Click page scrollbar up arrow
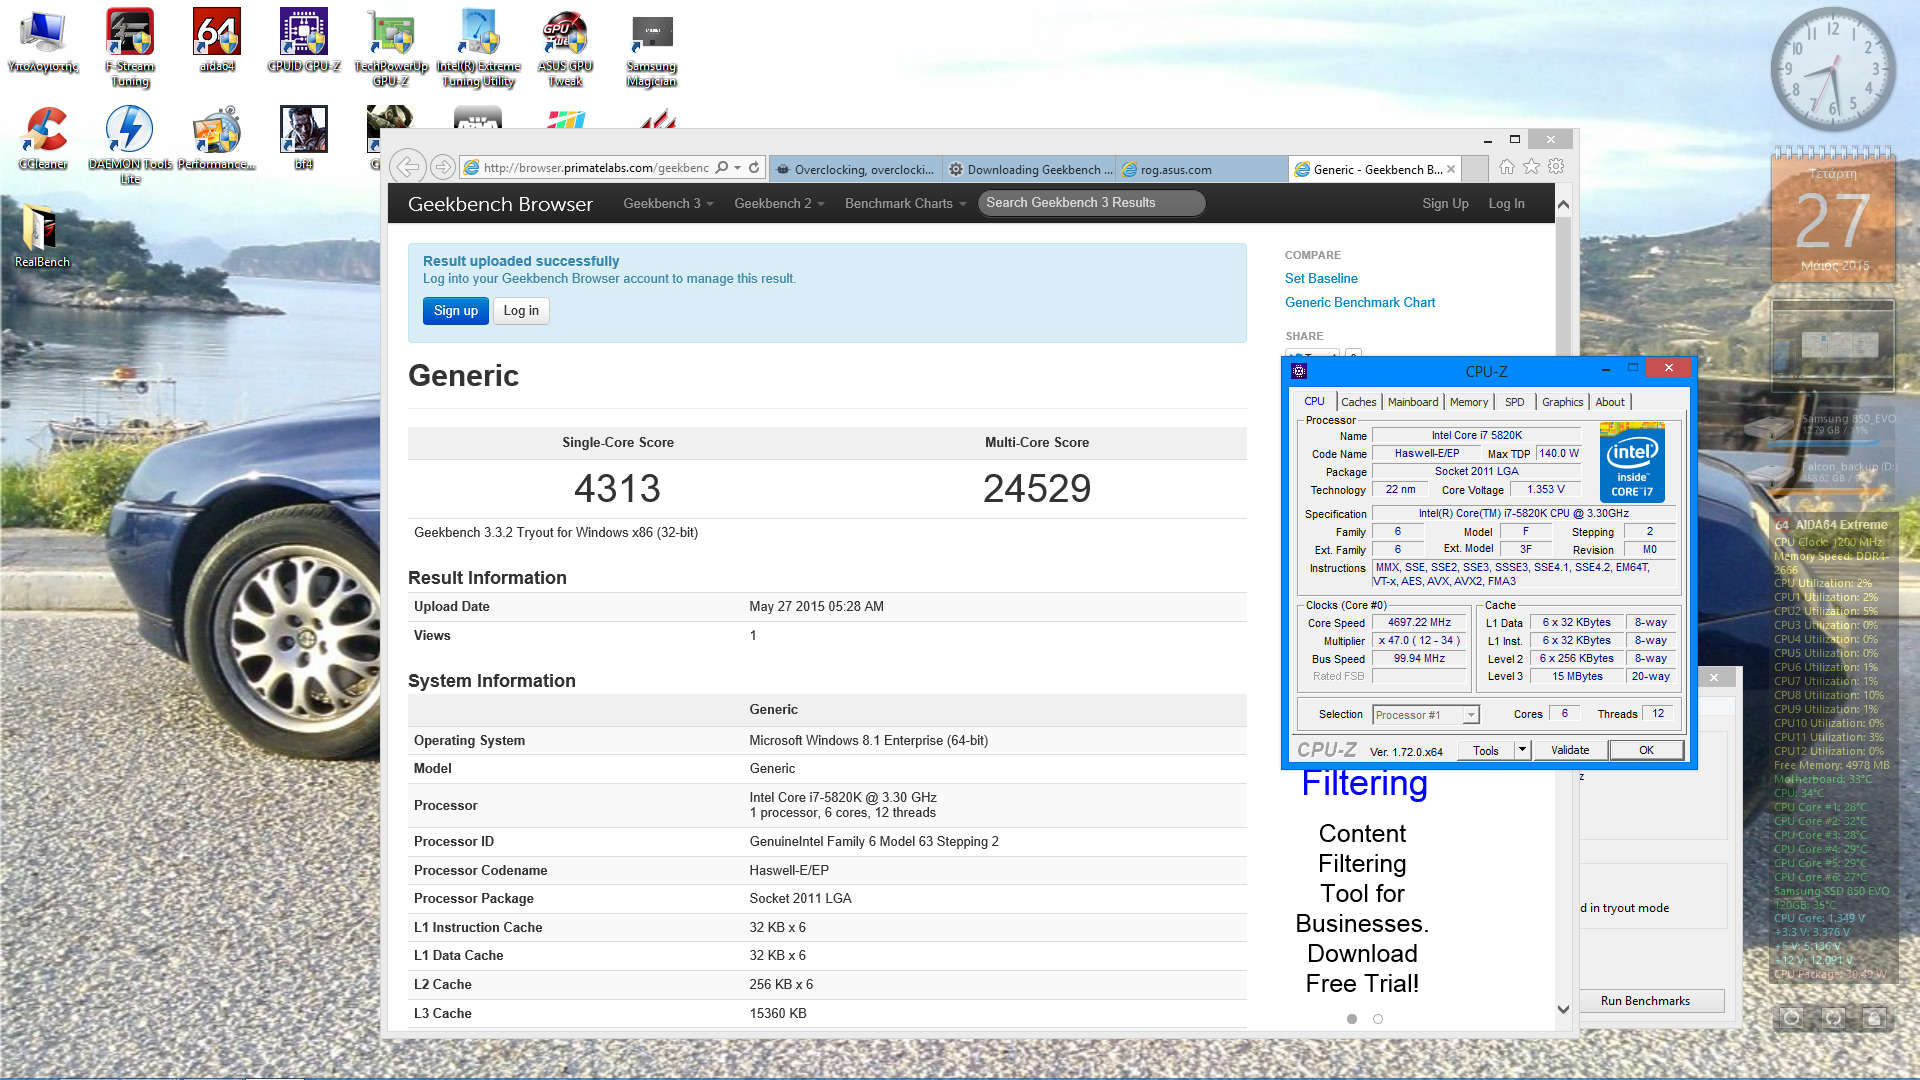 pyautogui.click(x=1563, y=204)
